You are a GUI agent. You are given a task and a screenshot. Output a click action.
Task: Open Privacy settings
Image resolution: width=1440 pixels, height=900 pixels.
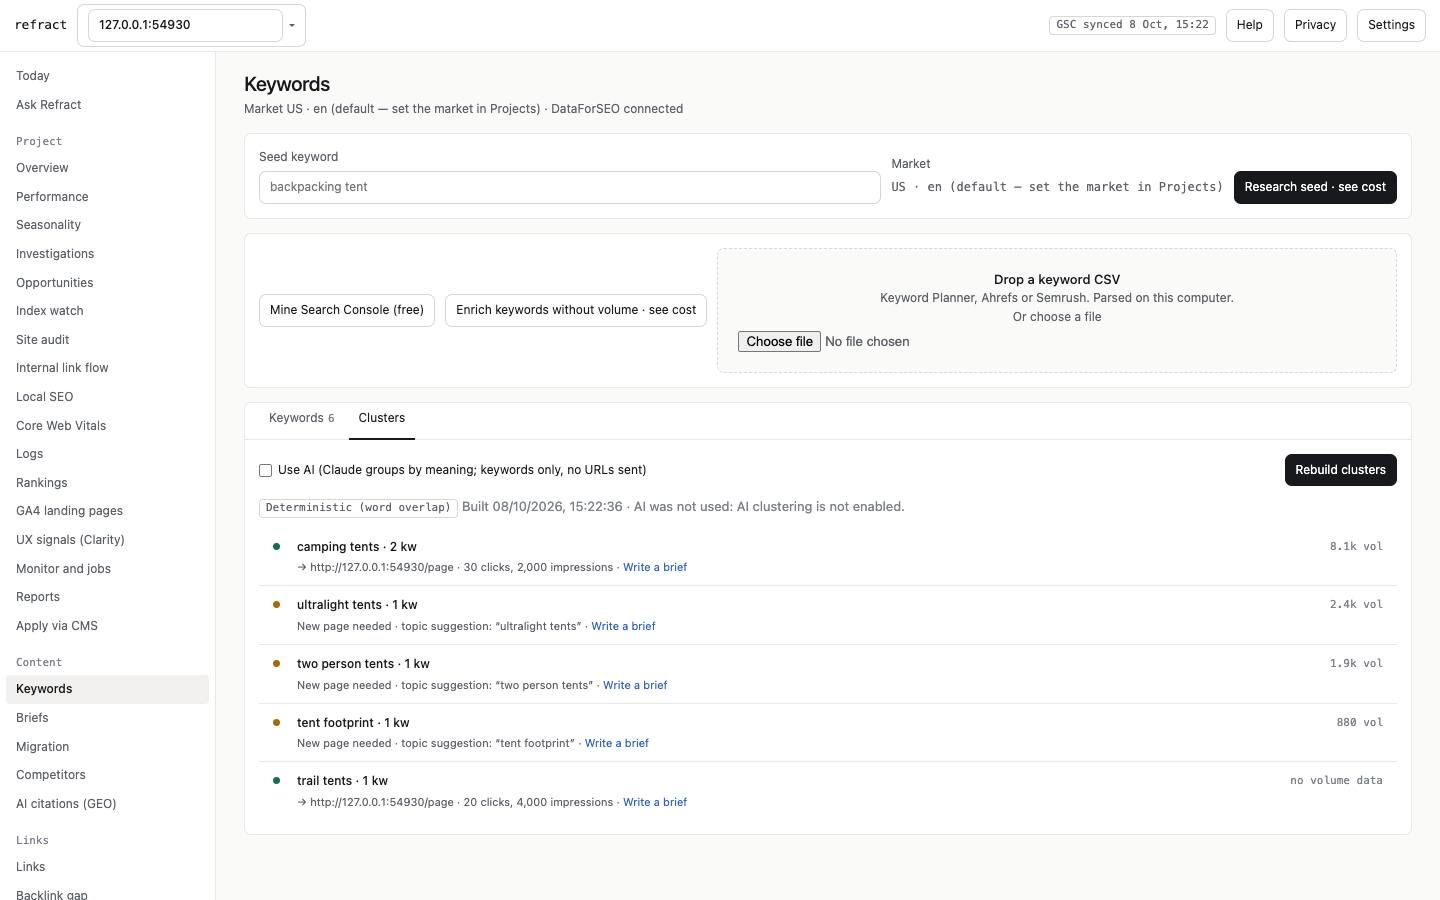pyautogui.click(x=1315, y=25)
